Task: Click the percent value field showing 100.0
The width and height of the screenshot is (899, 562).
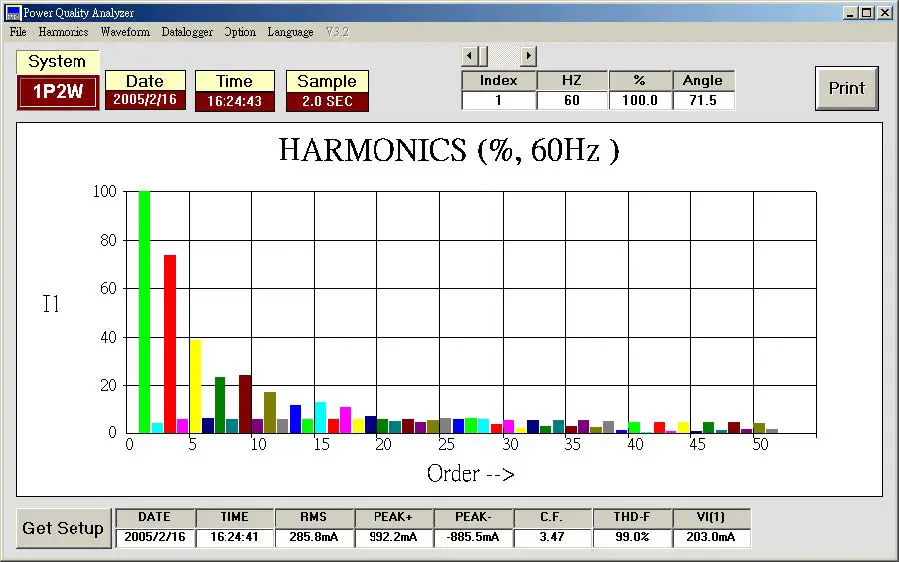Action: pyautogui.click(x=640, y=100)
